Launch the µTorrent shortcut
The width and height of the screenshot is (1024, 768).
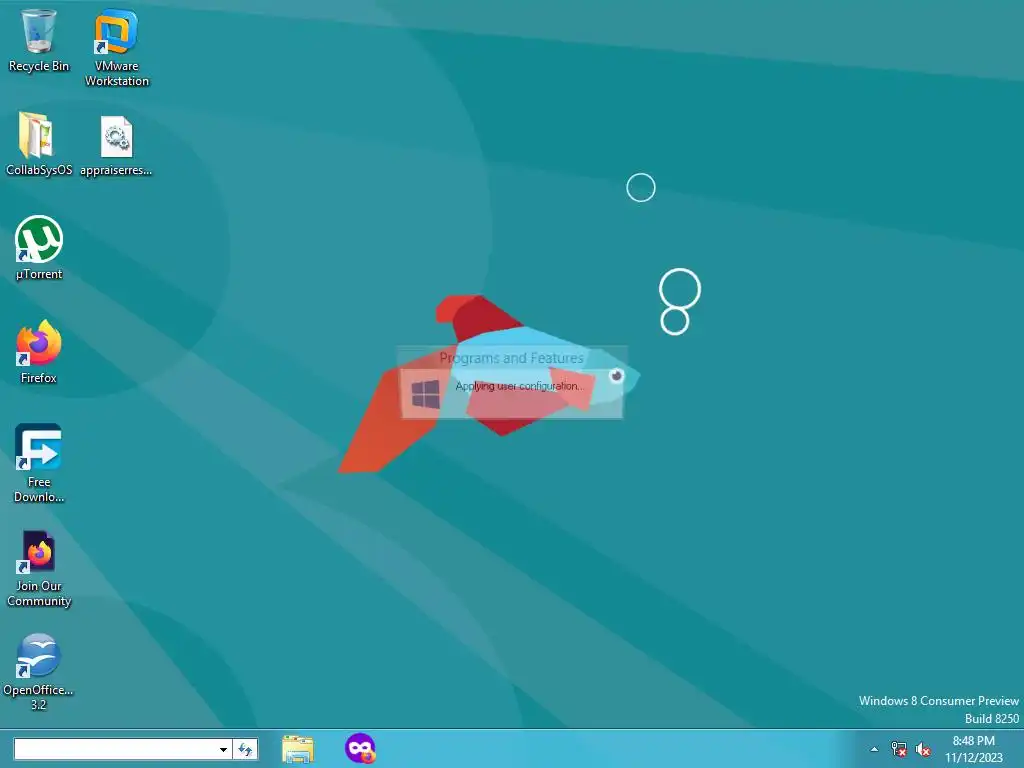click(x=39, y=248)
